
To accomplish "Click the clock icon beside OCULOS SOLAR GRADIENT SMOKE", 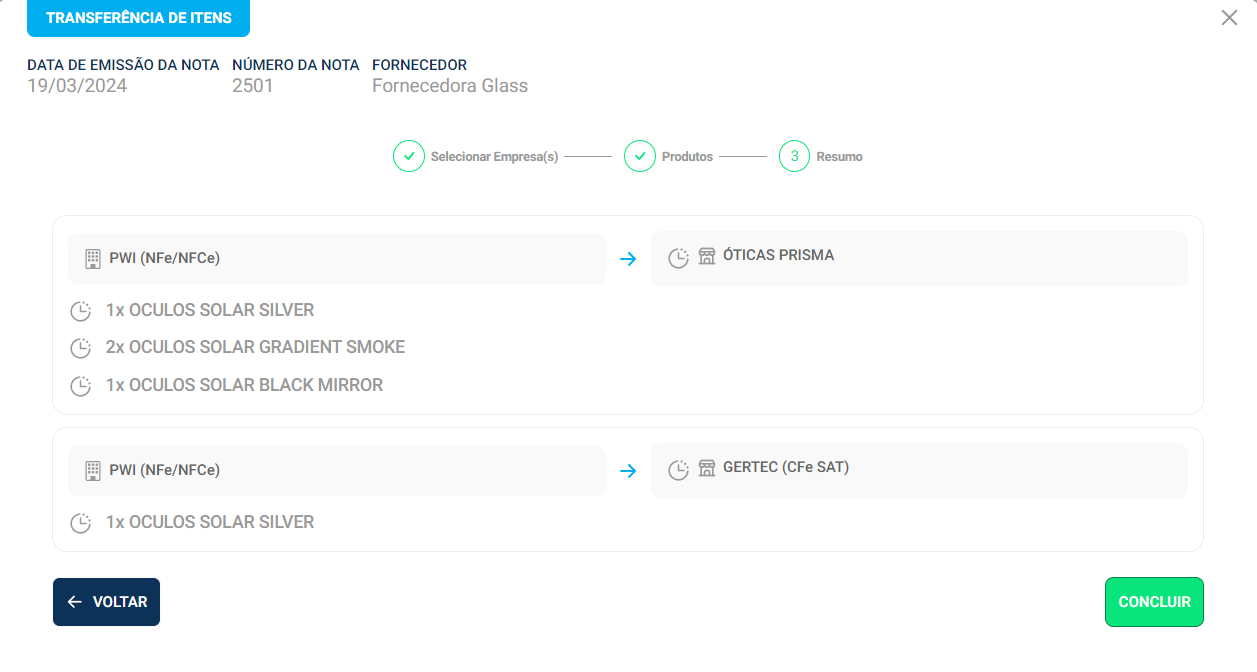I will coord(81,348).
